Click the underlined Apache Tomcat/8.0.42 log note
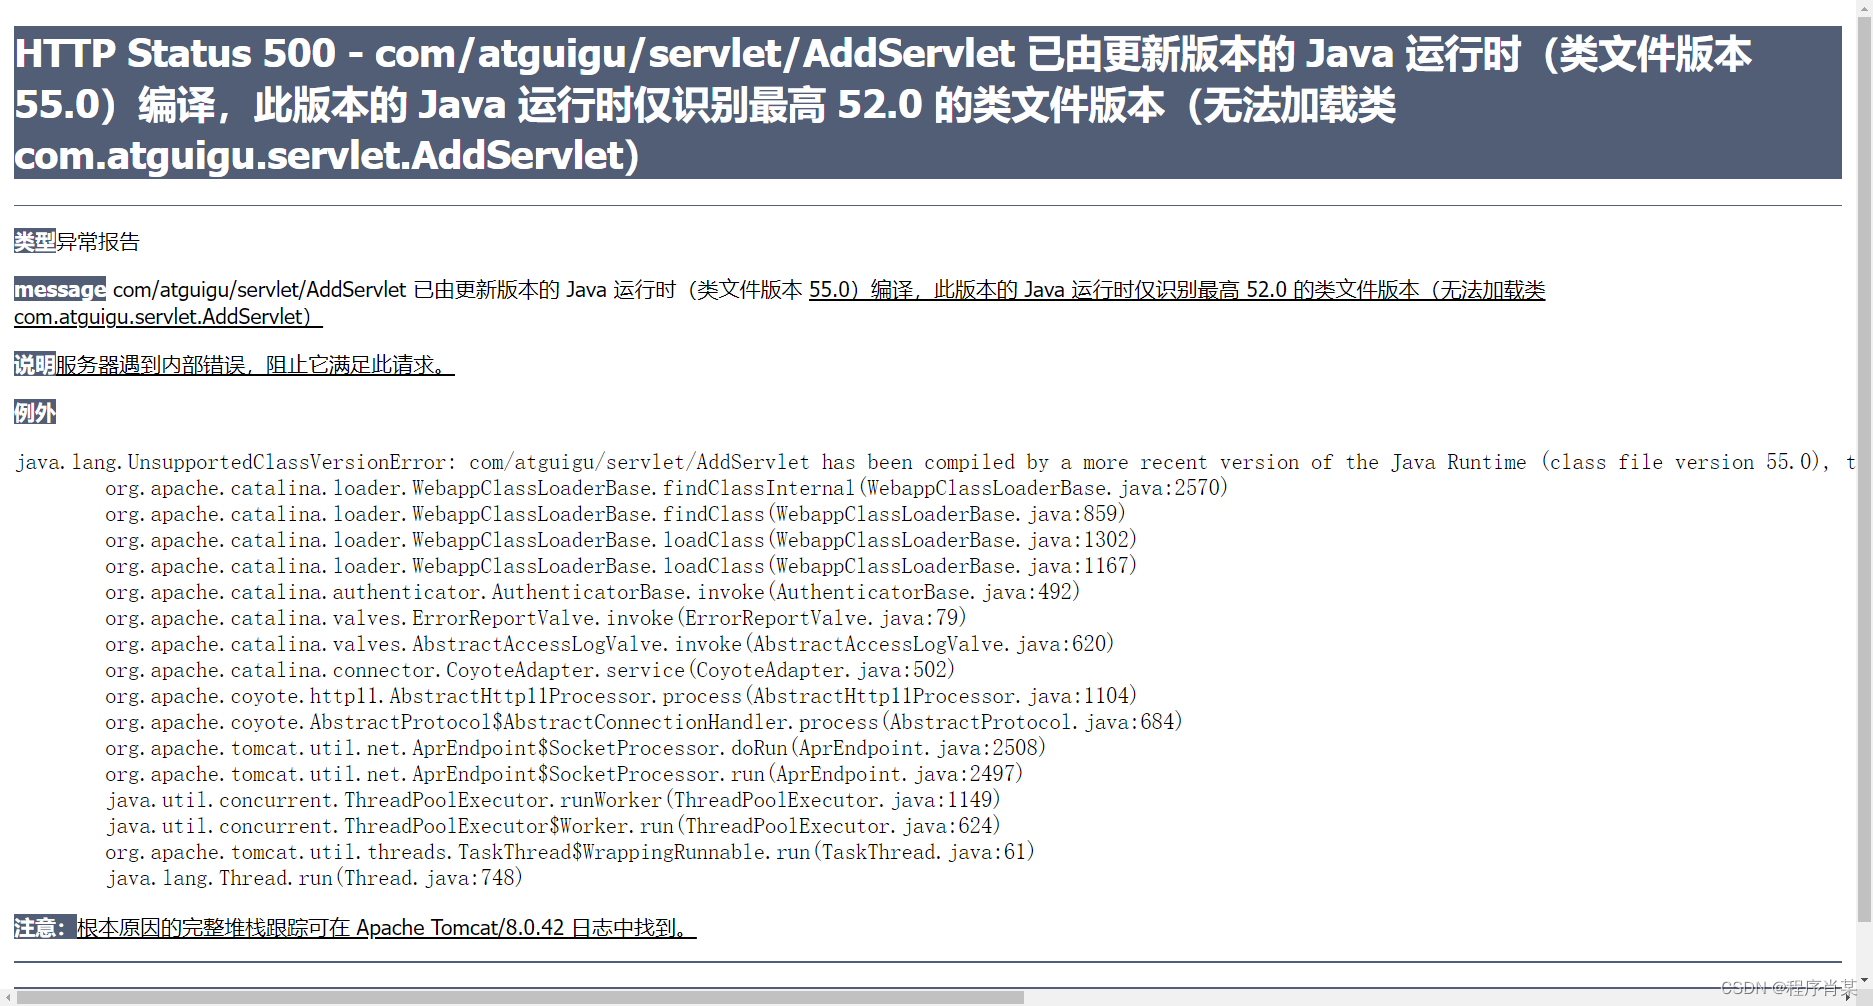The image size is (1873, 1006). point(385,927)
